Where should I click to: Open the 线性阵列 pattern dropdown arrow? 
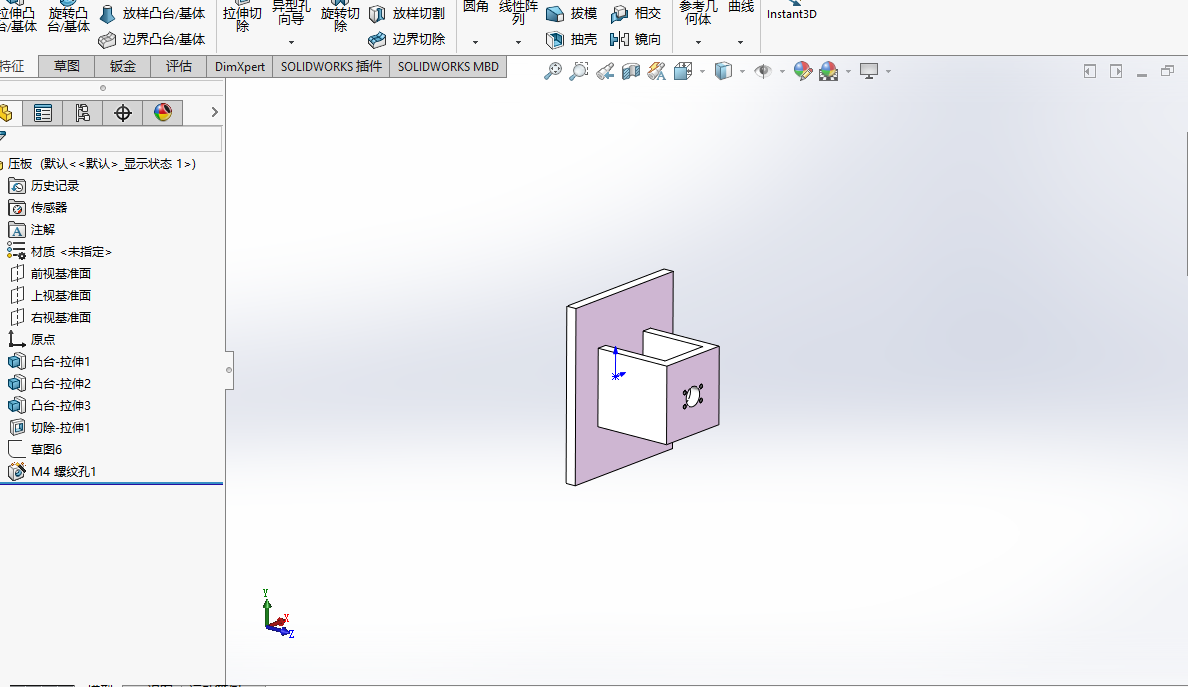pyautogui.click(x=518, y=42)
